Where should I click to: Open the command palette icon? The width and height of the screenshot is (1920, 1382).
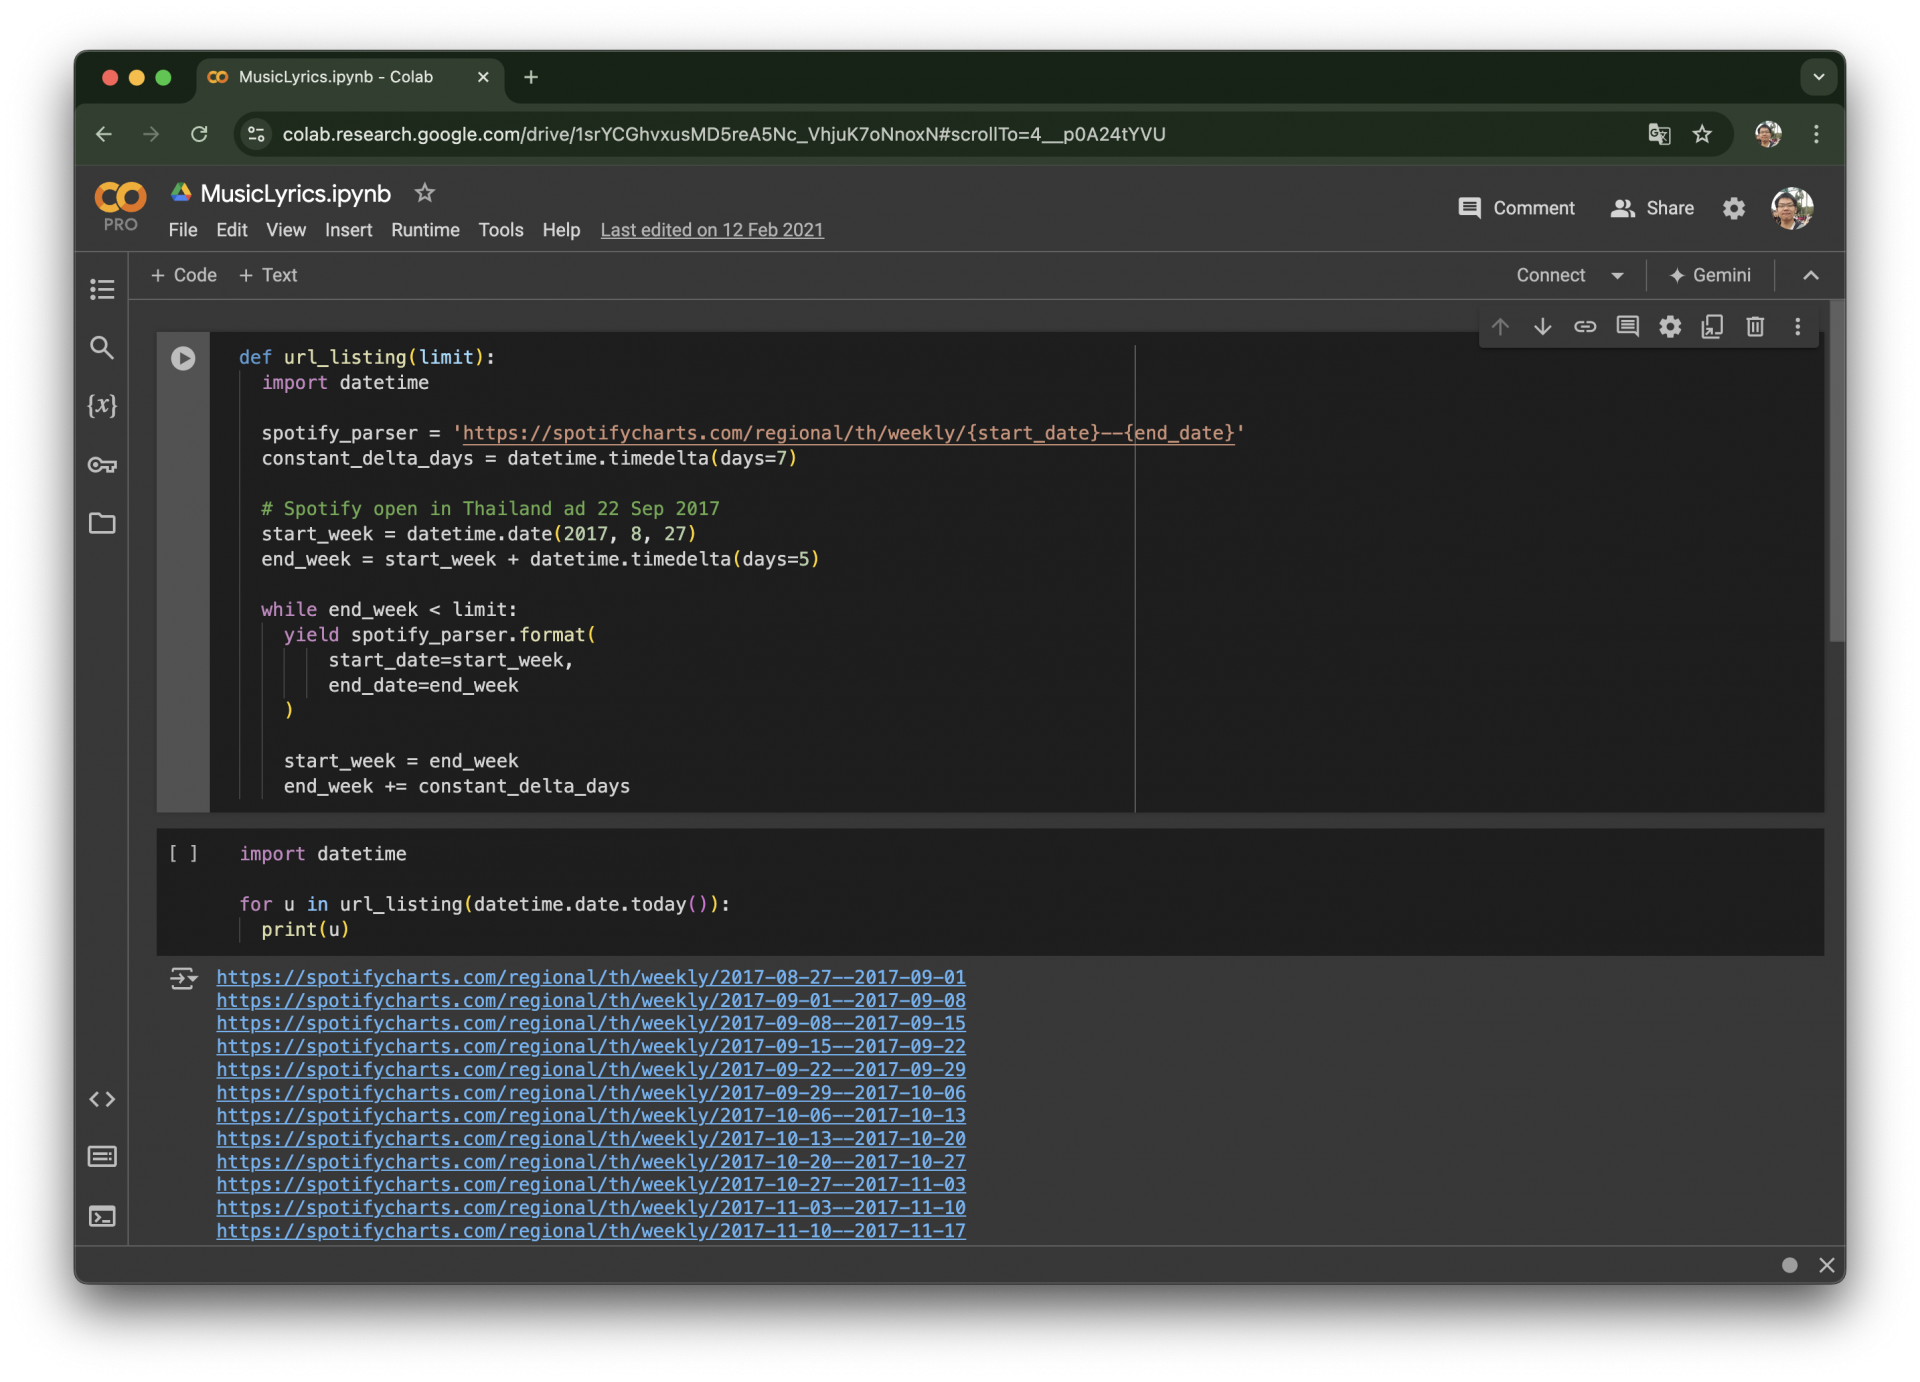102,1157
